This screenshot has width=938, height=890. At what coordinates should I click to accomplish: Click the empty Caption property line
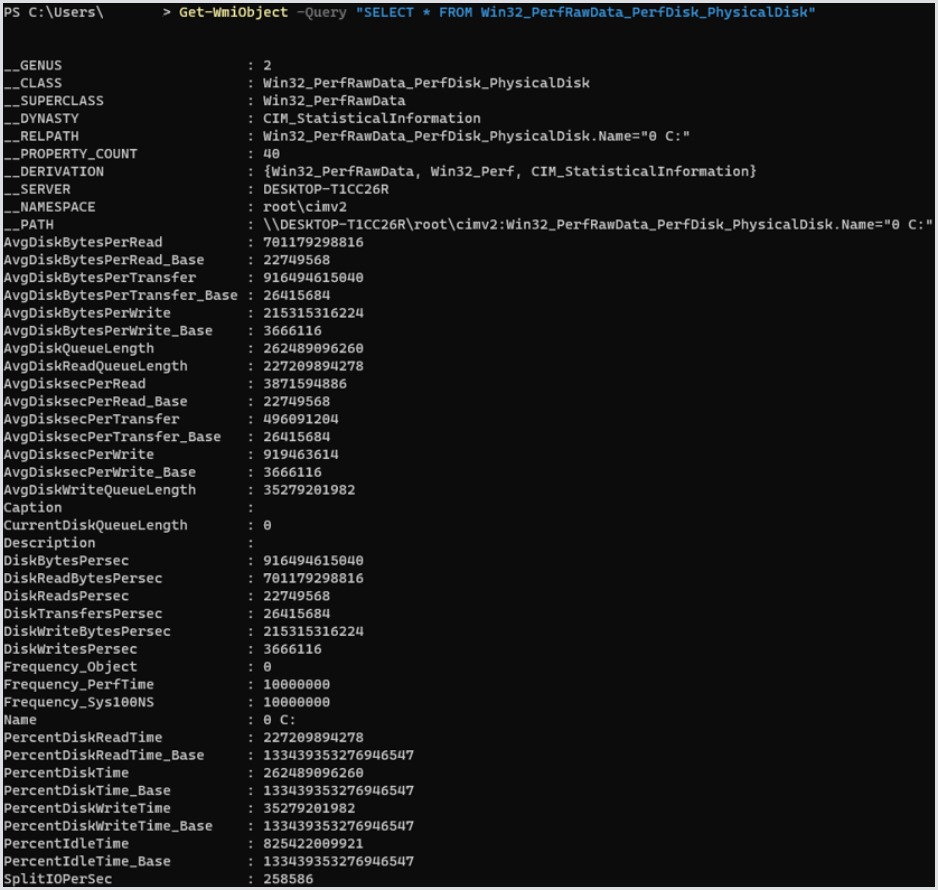[33, 508]
